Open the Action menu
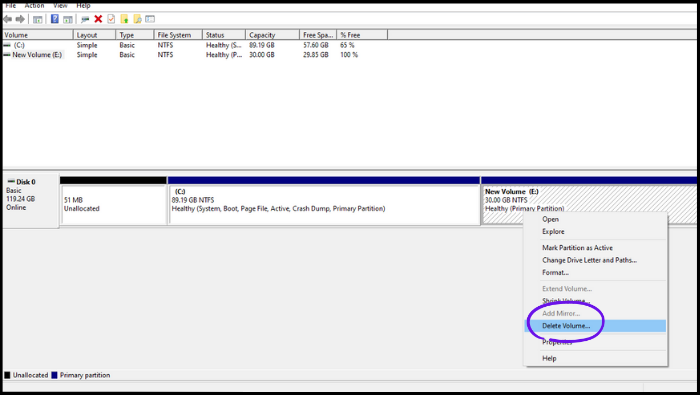This screenshot has width=700, height=395. click(x=34, y=5)
